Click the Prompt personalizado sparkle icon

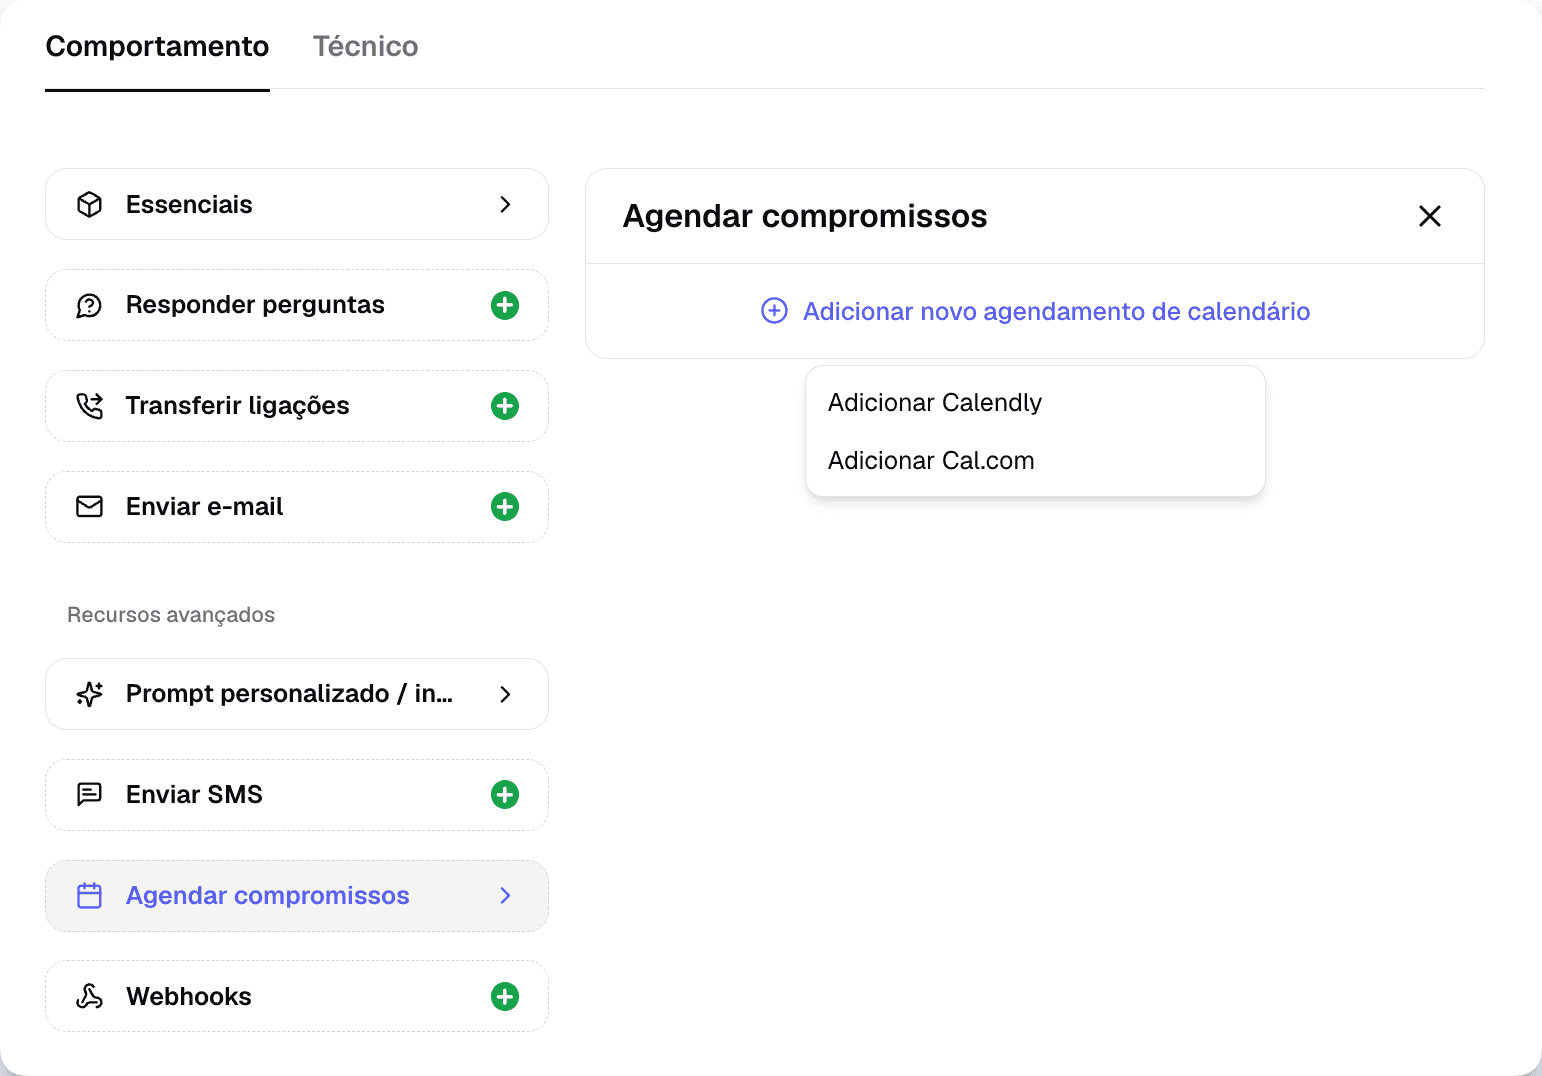click(x=90, y=694)
